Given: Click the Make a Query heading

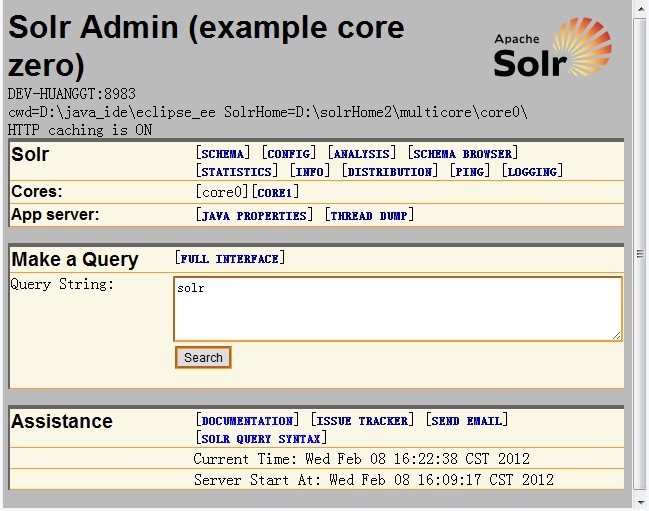Looking at the screenshot, I should click(75, 259).
